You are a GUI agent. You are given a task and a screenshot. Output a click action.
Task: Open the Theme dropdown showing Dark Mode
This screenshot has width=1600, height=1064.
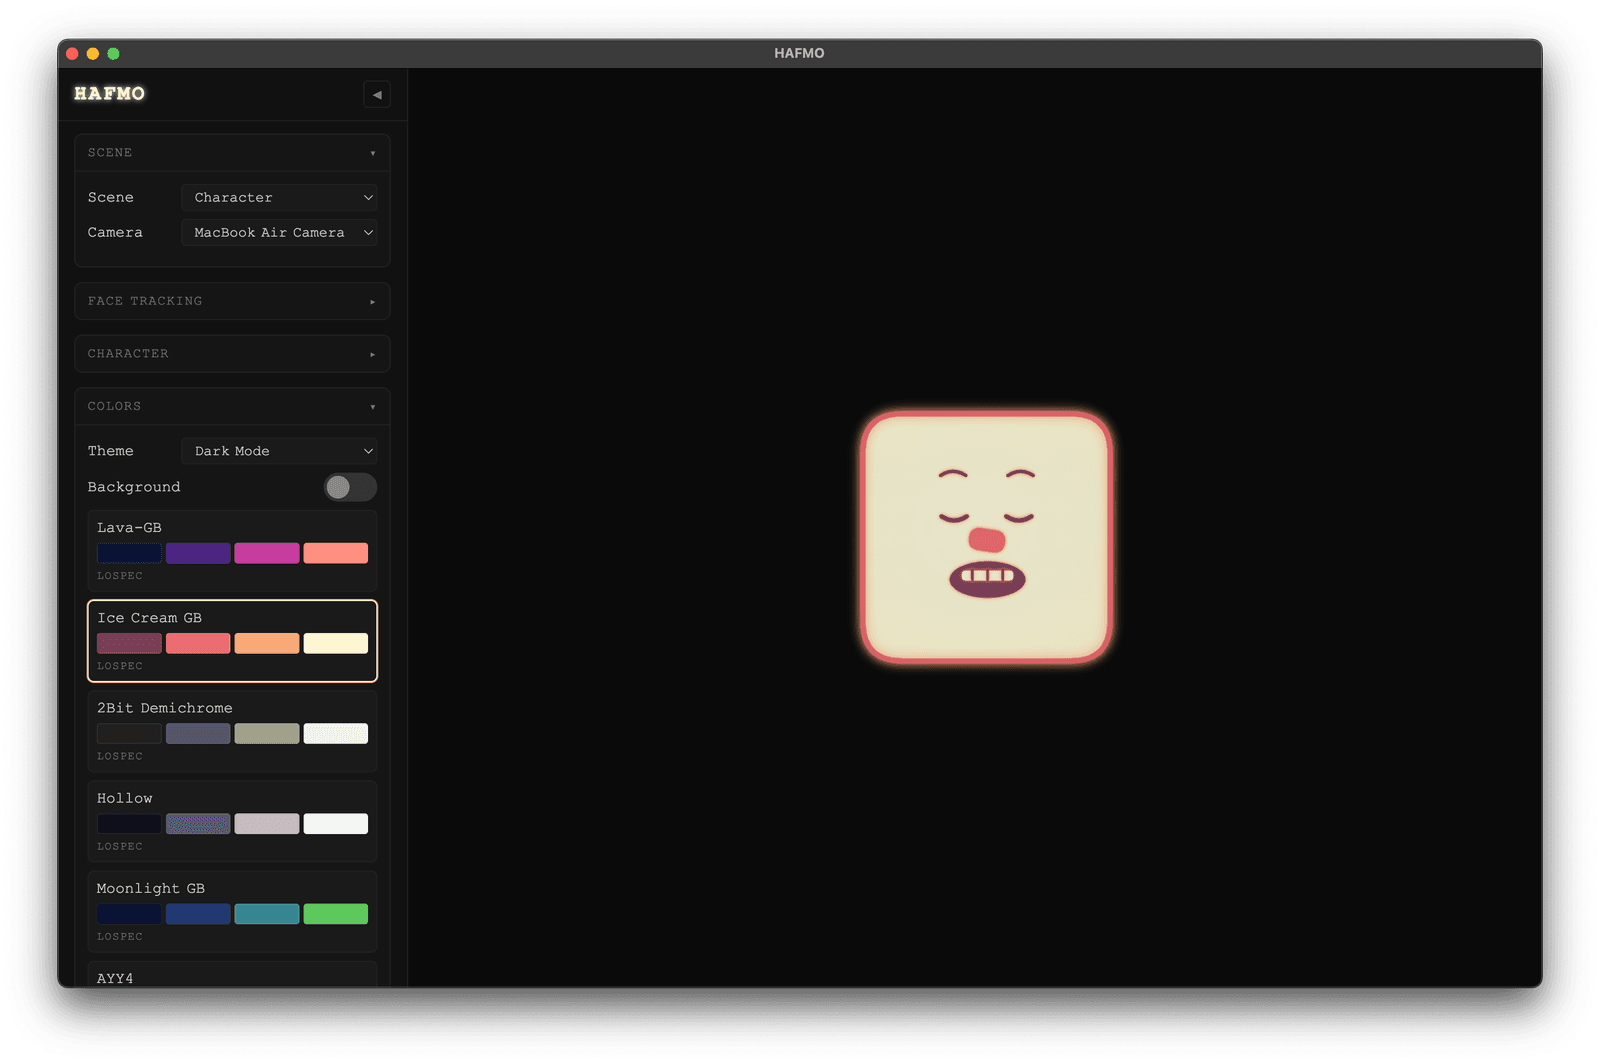[x=279, y=451]
